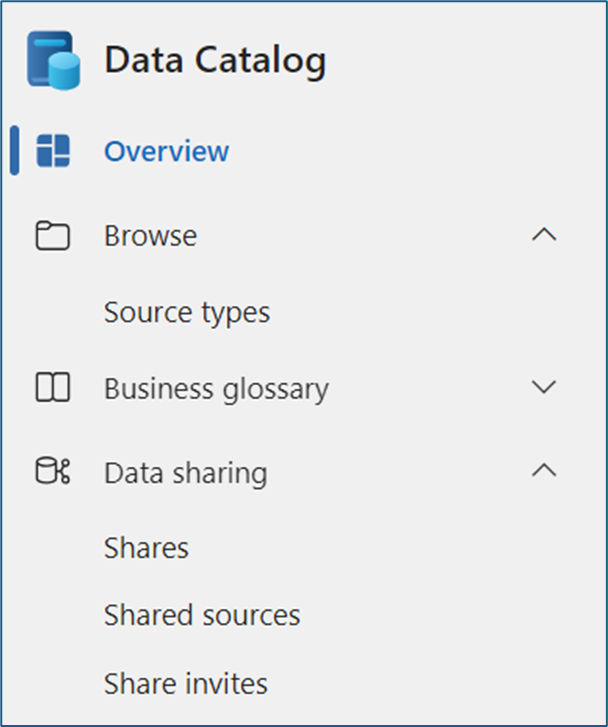Click the Data sharing cylinder-share icon
Screen dimensions: 608x727
(52, 472)
